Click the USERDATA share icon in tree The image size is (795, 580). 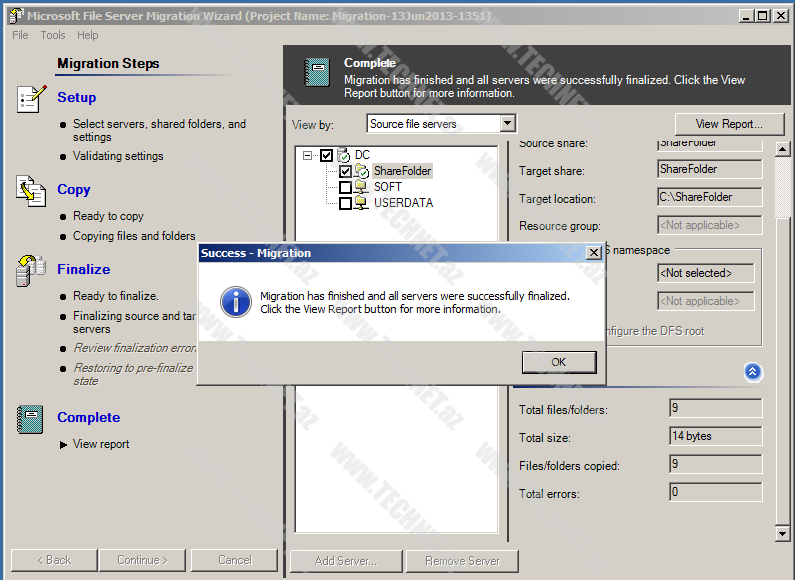coord(361,203)
